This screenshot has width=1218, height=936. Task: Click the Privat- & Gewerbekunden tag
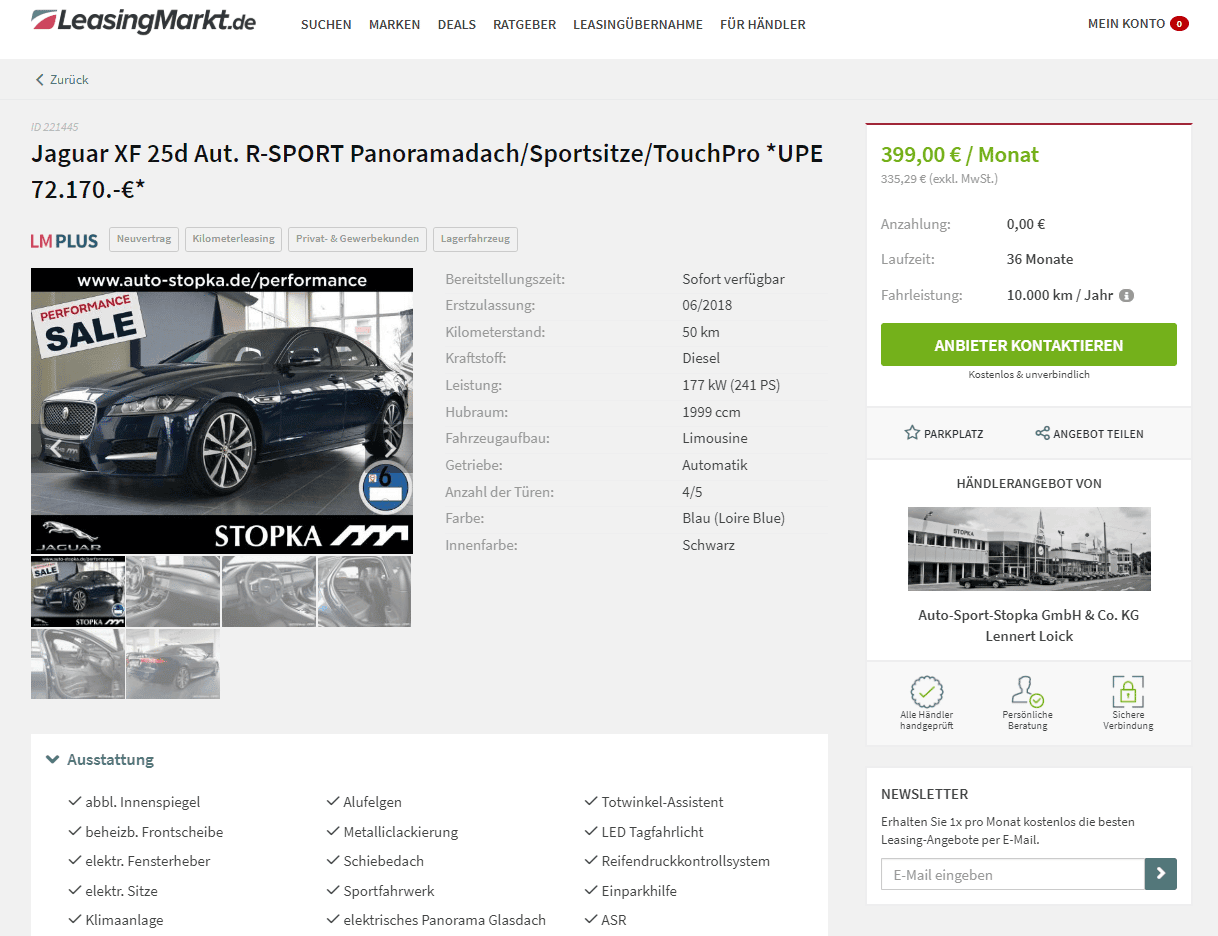coord(358,239)
